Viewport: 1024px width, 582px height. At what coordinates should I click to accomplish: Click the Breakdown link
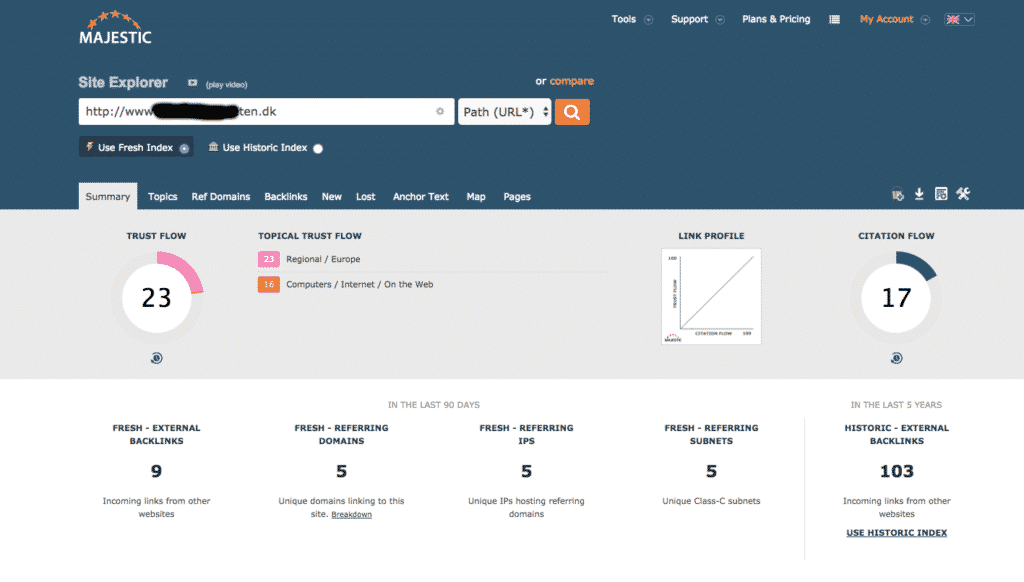point(351,515)
